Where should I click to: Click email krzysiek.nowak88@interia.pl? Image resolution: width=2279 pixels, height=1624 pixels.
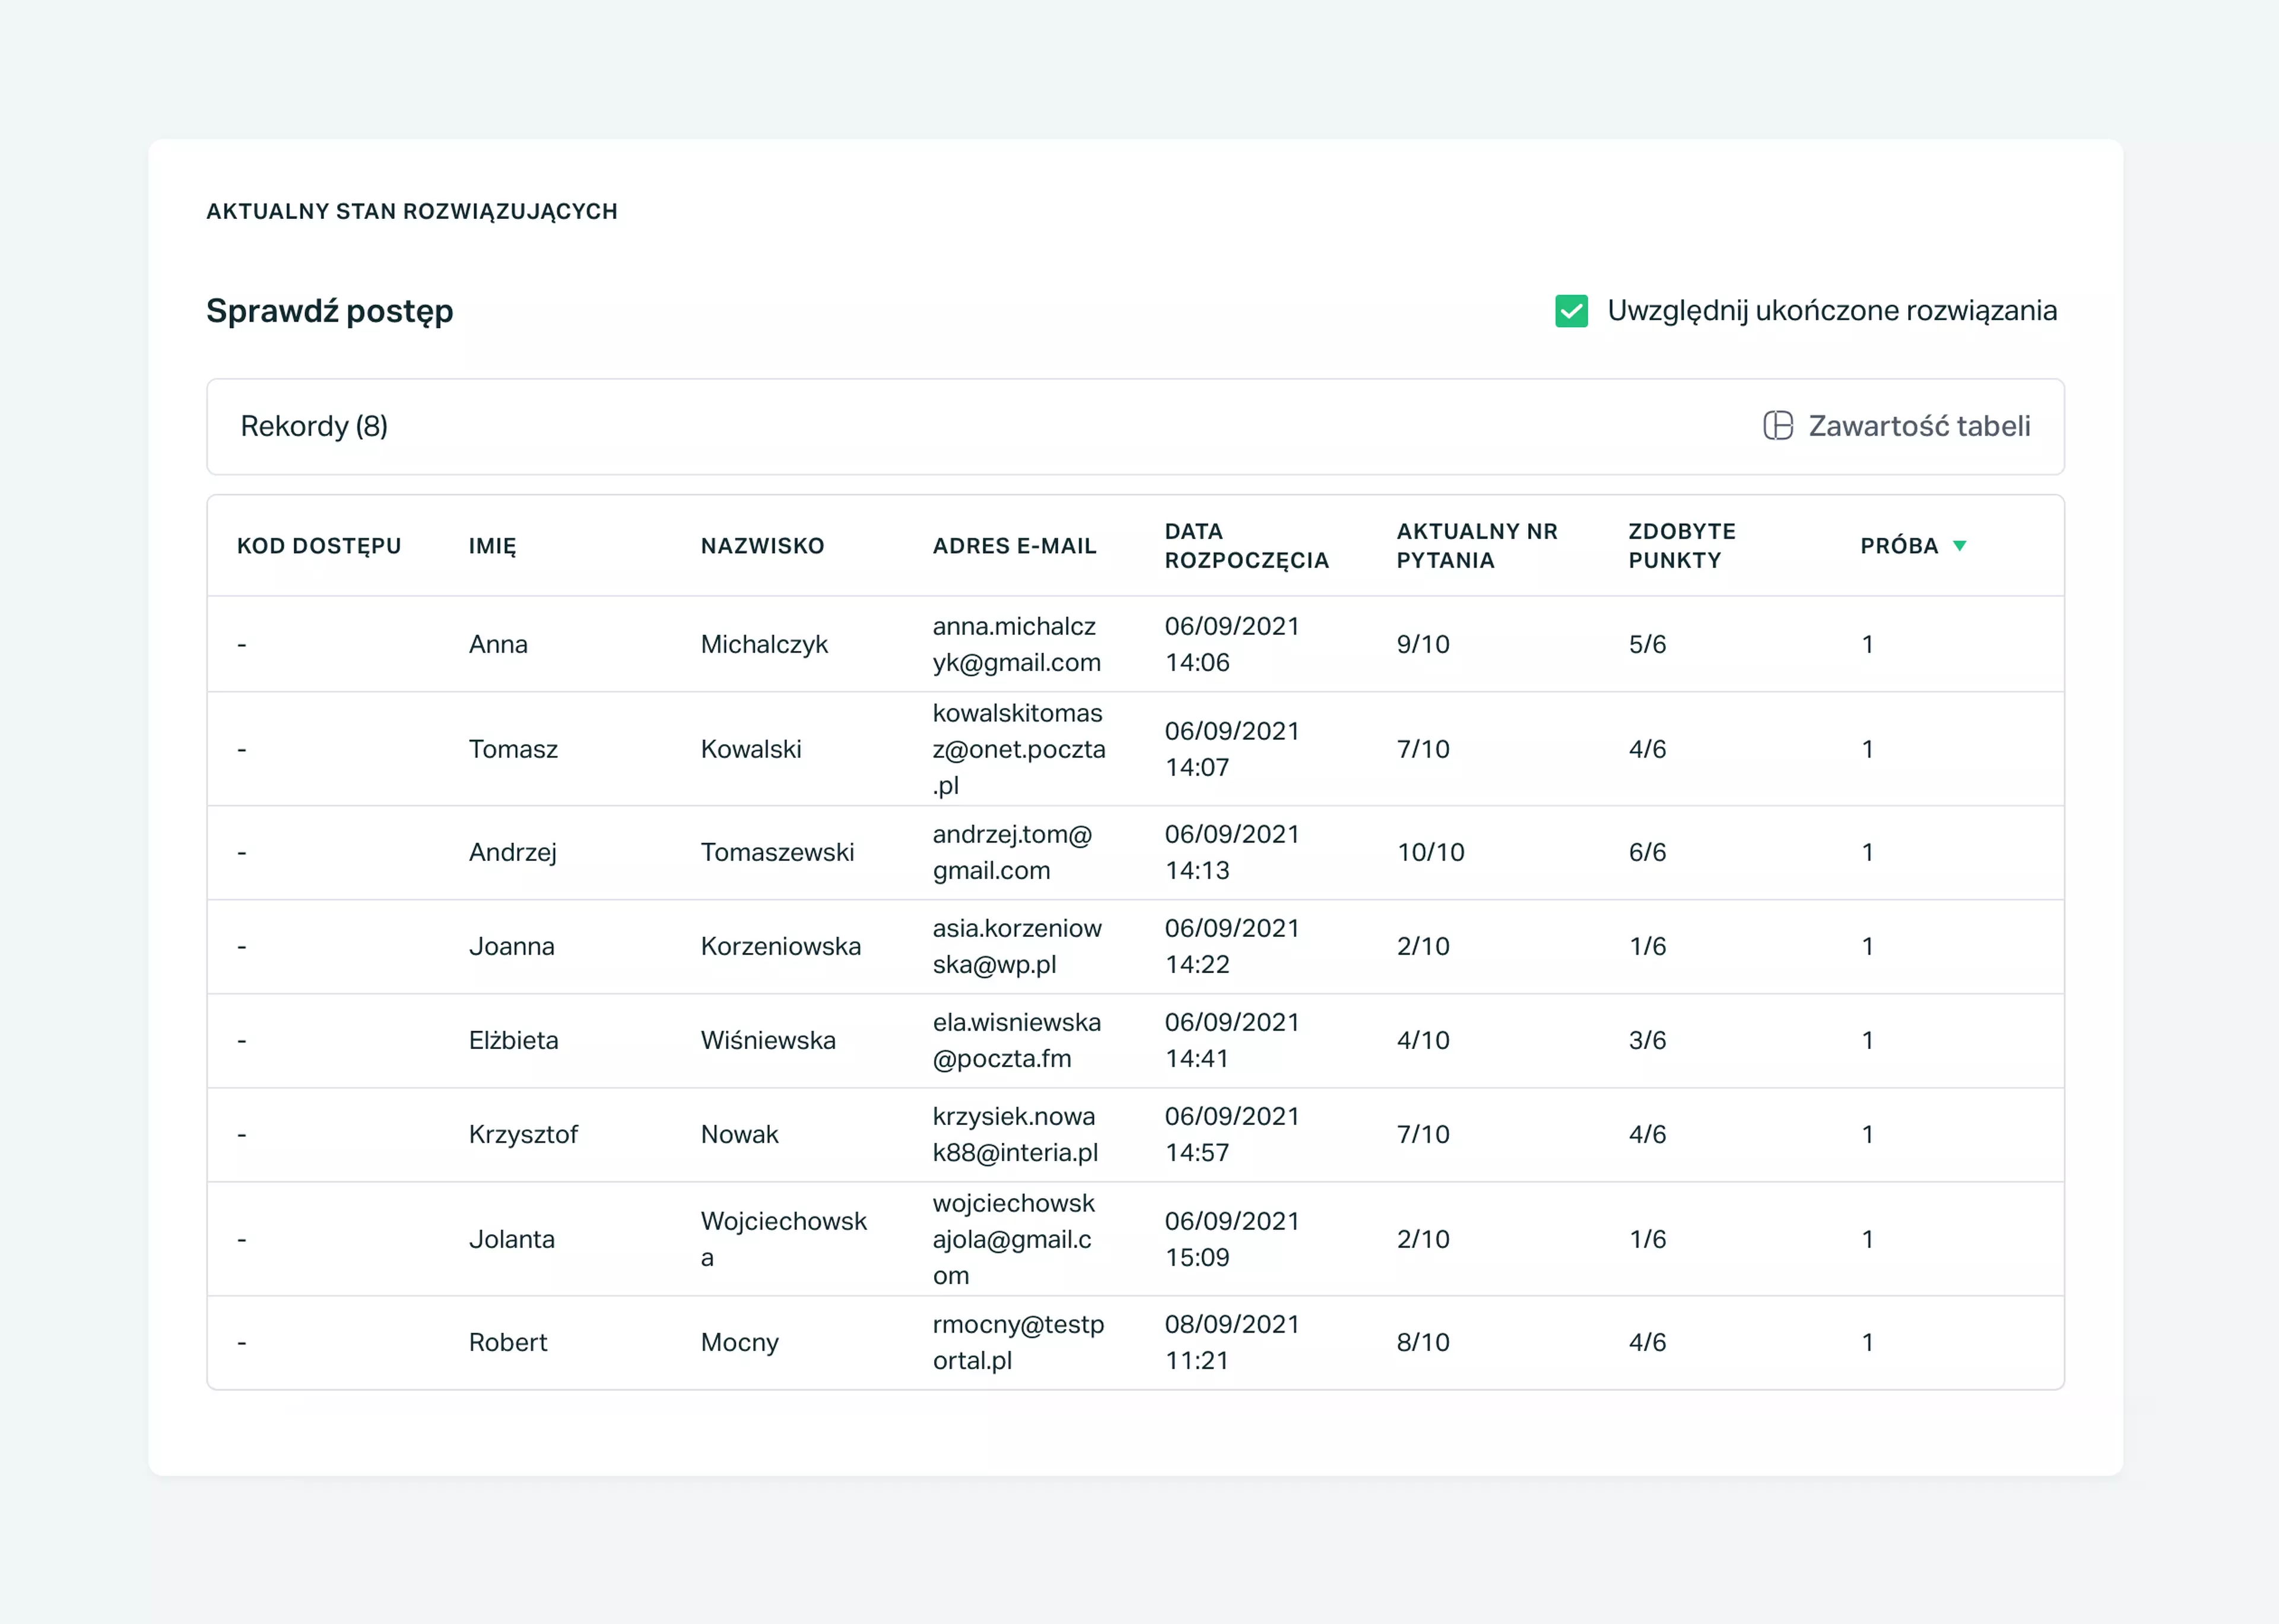(x=1015, y=1134)
